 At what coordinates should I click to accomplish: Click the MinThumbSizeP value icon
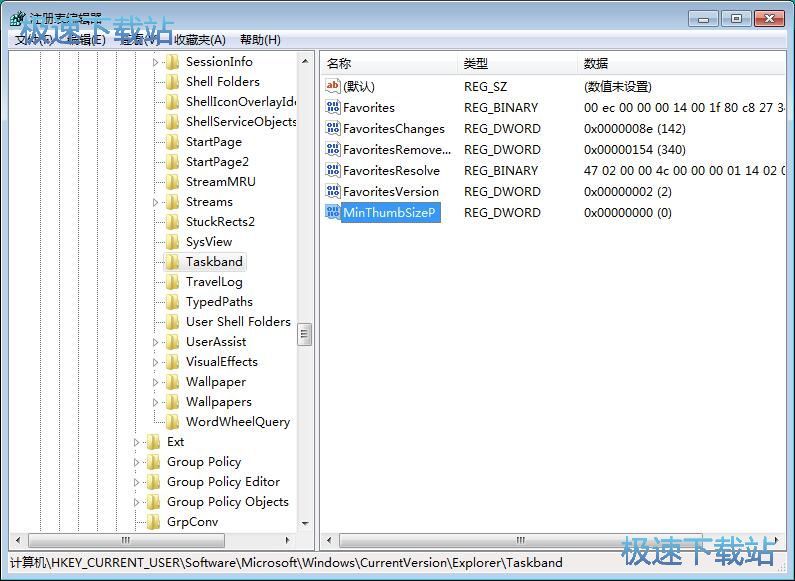[333, 212]
